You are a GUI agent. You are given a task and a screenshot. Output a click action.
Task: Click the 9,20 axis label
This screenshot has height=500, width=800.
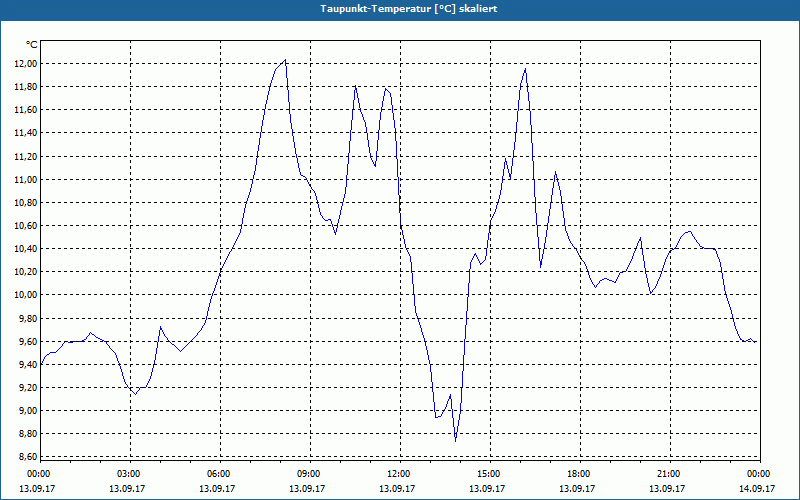point(28,387)
